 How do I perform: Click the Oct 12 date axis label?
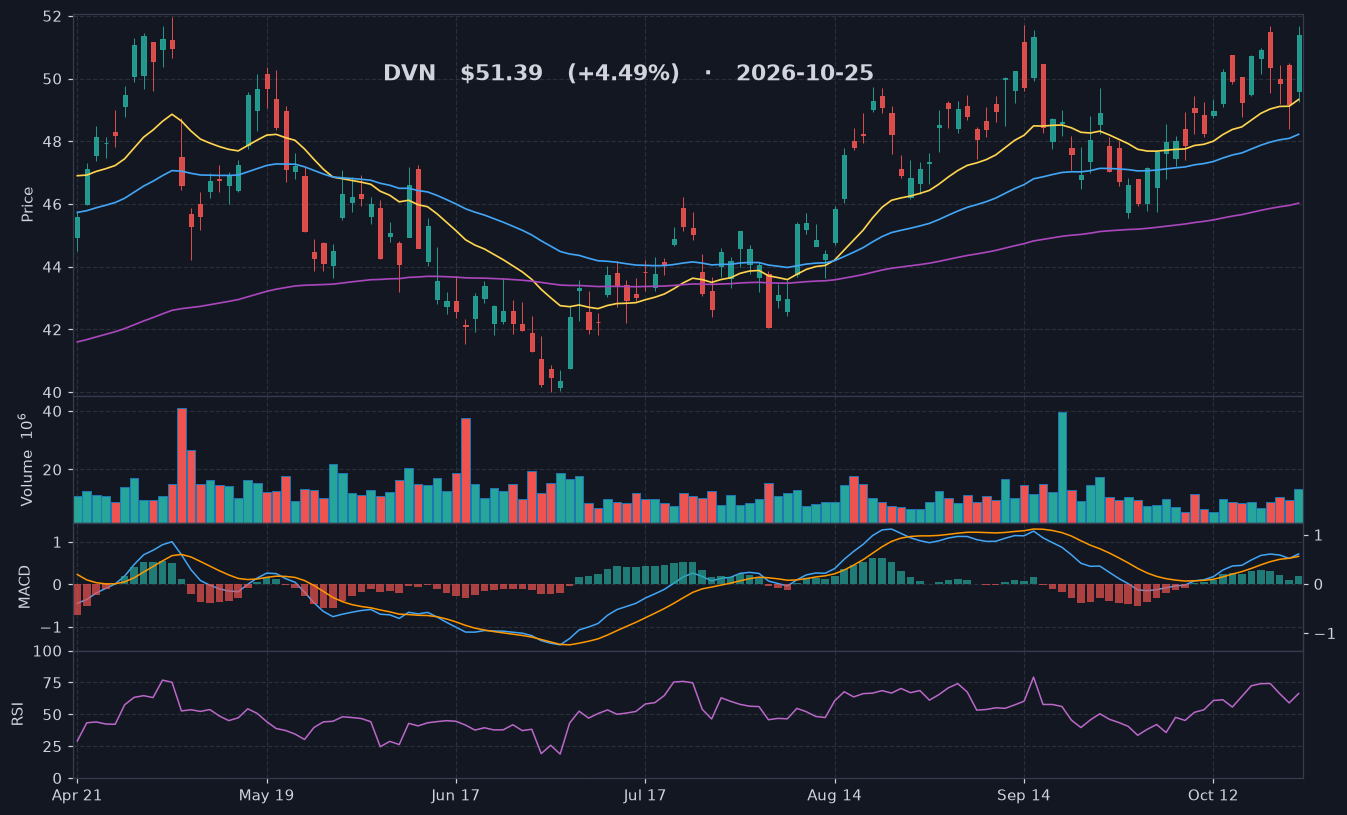(x=1213, y=796)
